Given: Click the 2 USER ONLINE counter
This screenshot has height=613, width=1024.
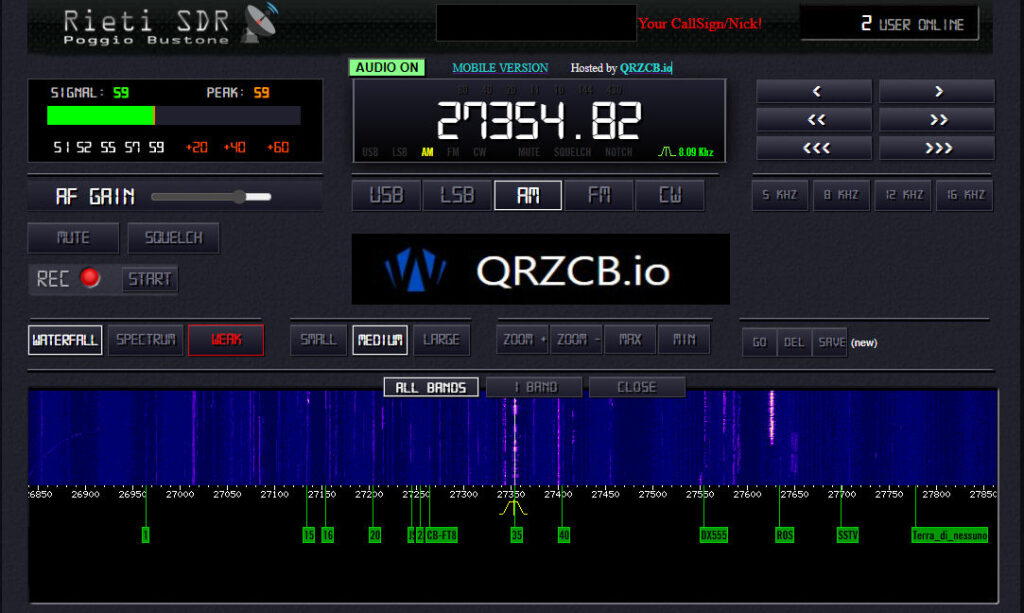Looking at the screenshot, I should 889,24.
